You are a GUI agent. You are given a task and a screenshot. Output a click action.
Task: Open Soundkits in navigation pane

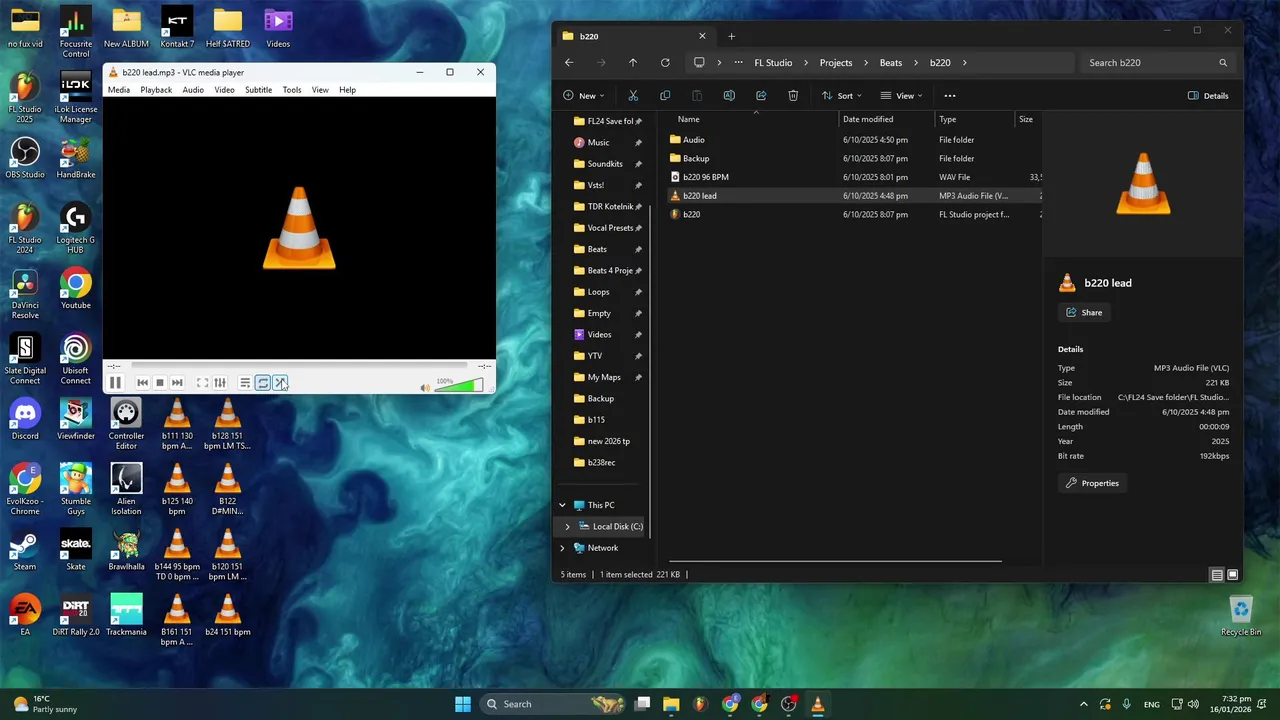tap(606, 164)
